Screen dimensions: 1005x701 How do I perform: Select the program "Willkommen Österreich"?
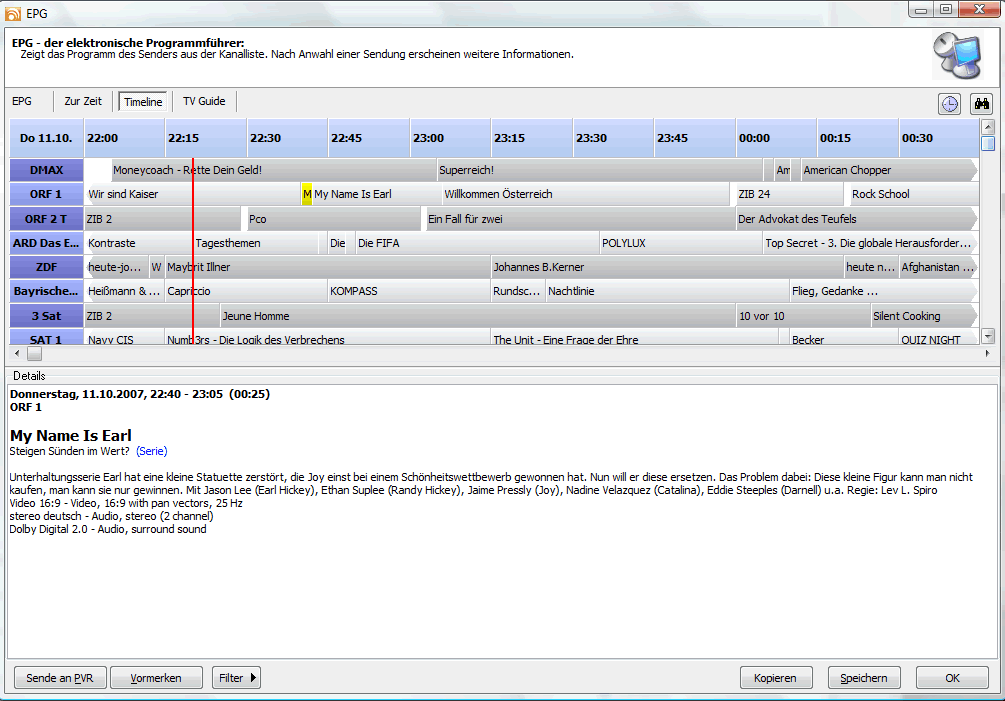coord(585,194)
